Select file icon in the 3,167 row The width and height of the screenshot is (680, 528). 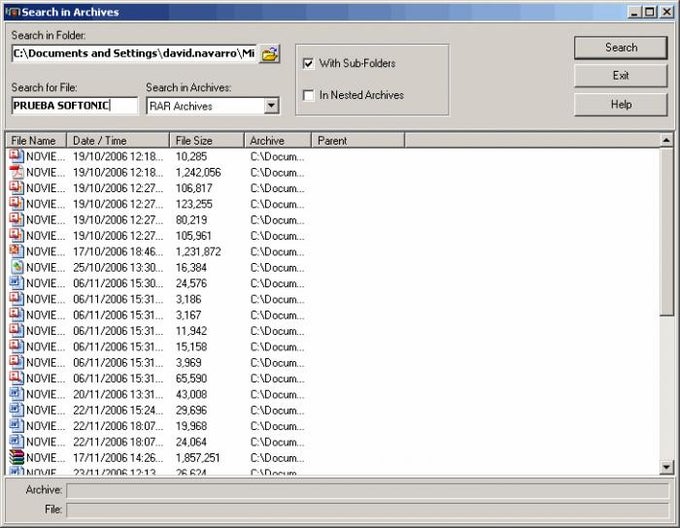(x=16, y=315)
